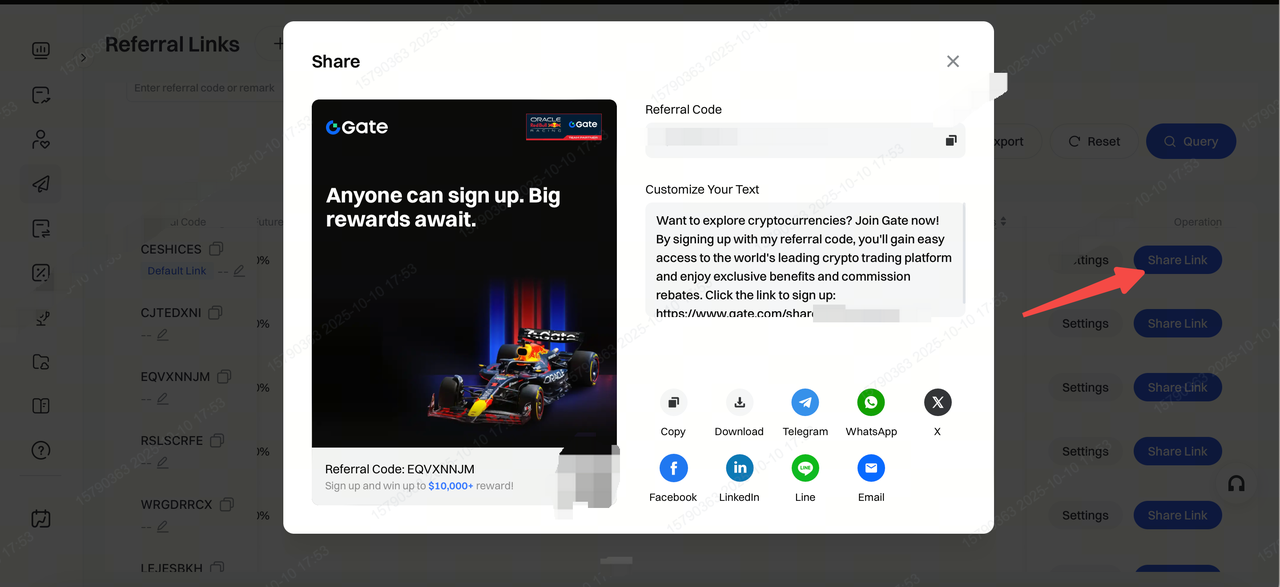Click the Query search button
This screenshot has width=1280, height=587.
(x=1191, y=141)
